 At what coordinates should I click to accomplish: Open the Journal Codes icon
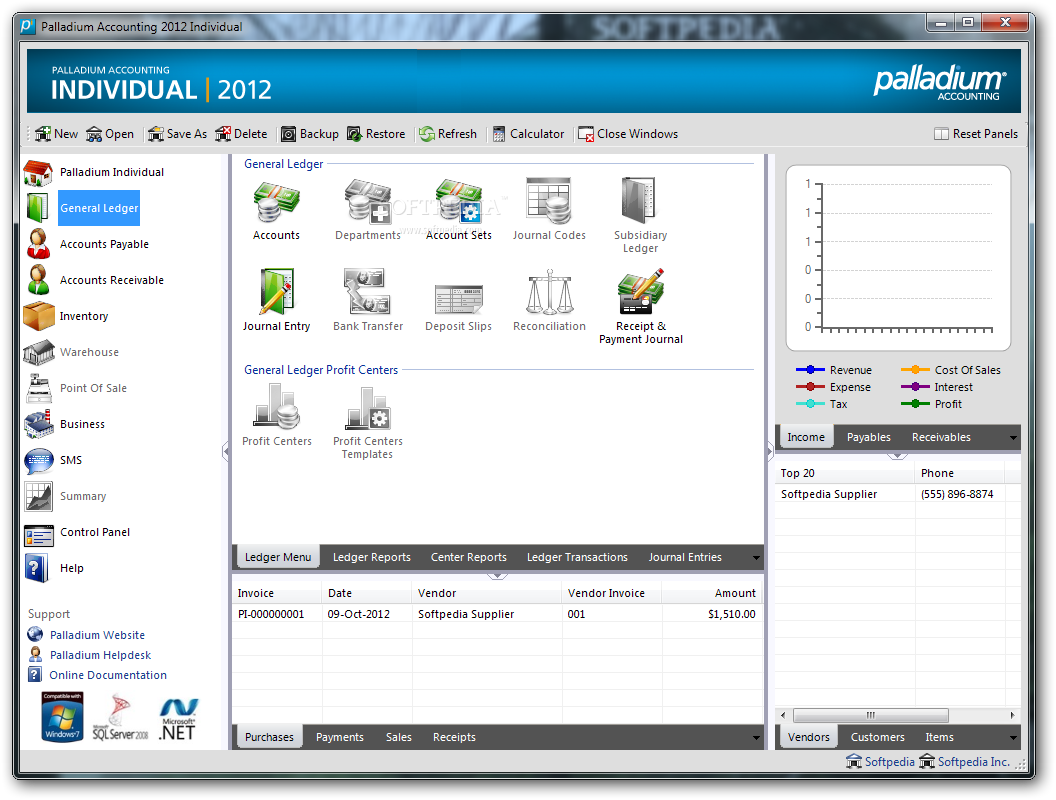pos(549,201)
